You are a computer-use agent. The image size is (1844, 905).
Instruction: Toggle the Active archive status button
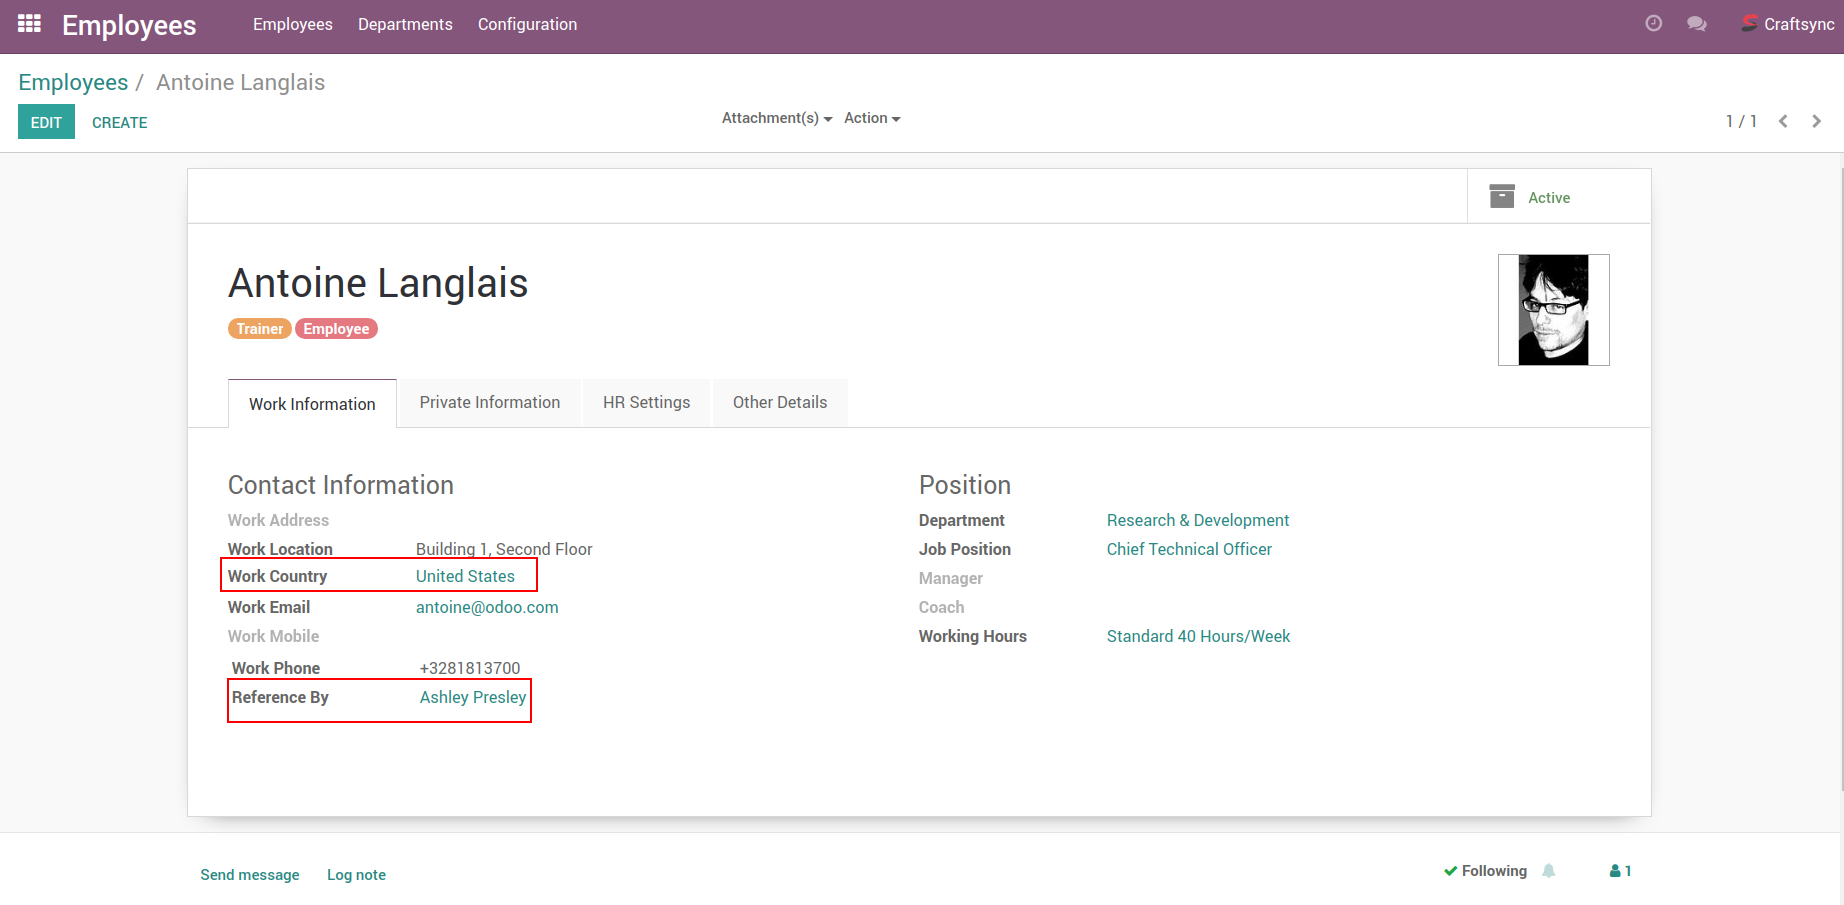point(1548,198)
